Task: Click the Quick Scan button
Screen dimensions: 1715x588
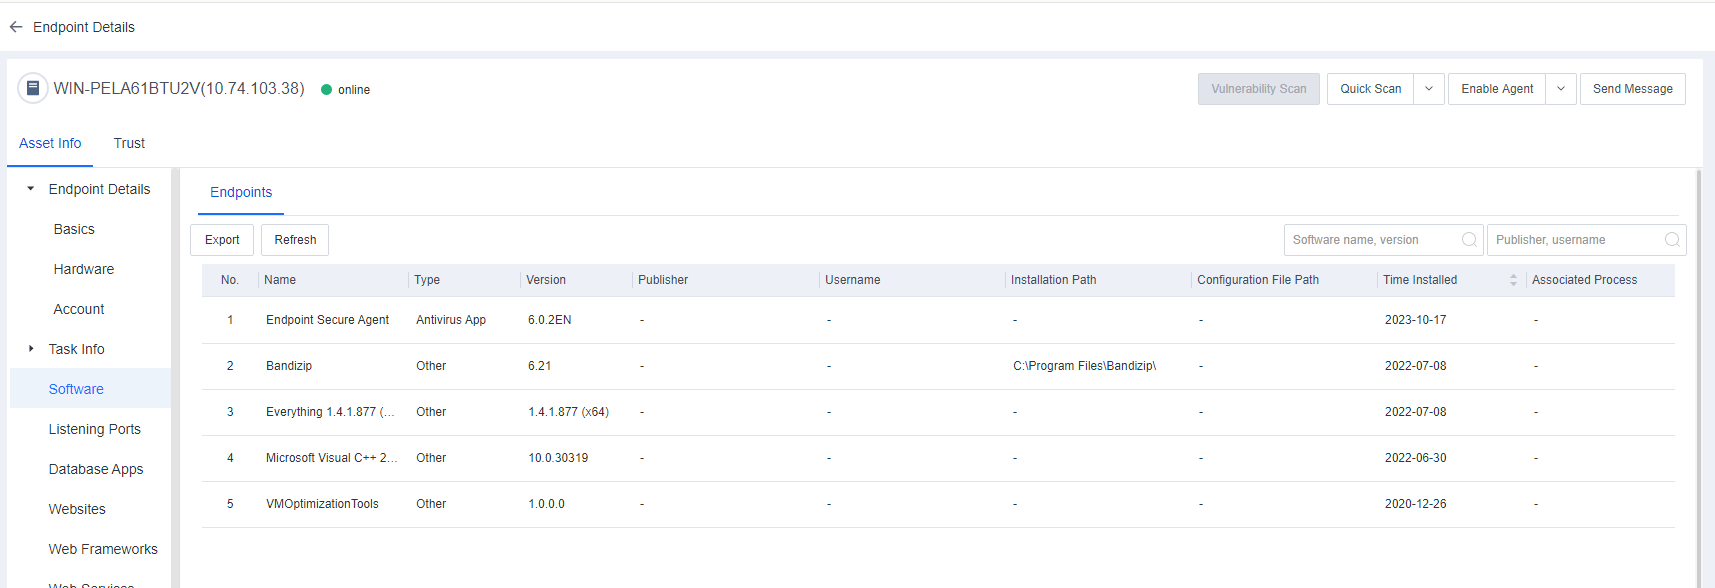Action: [1370, 89]
